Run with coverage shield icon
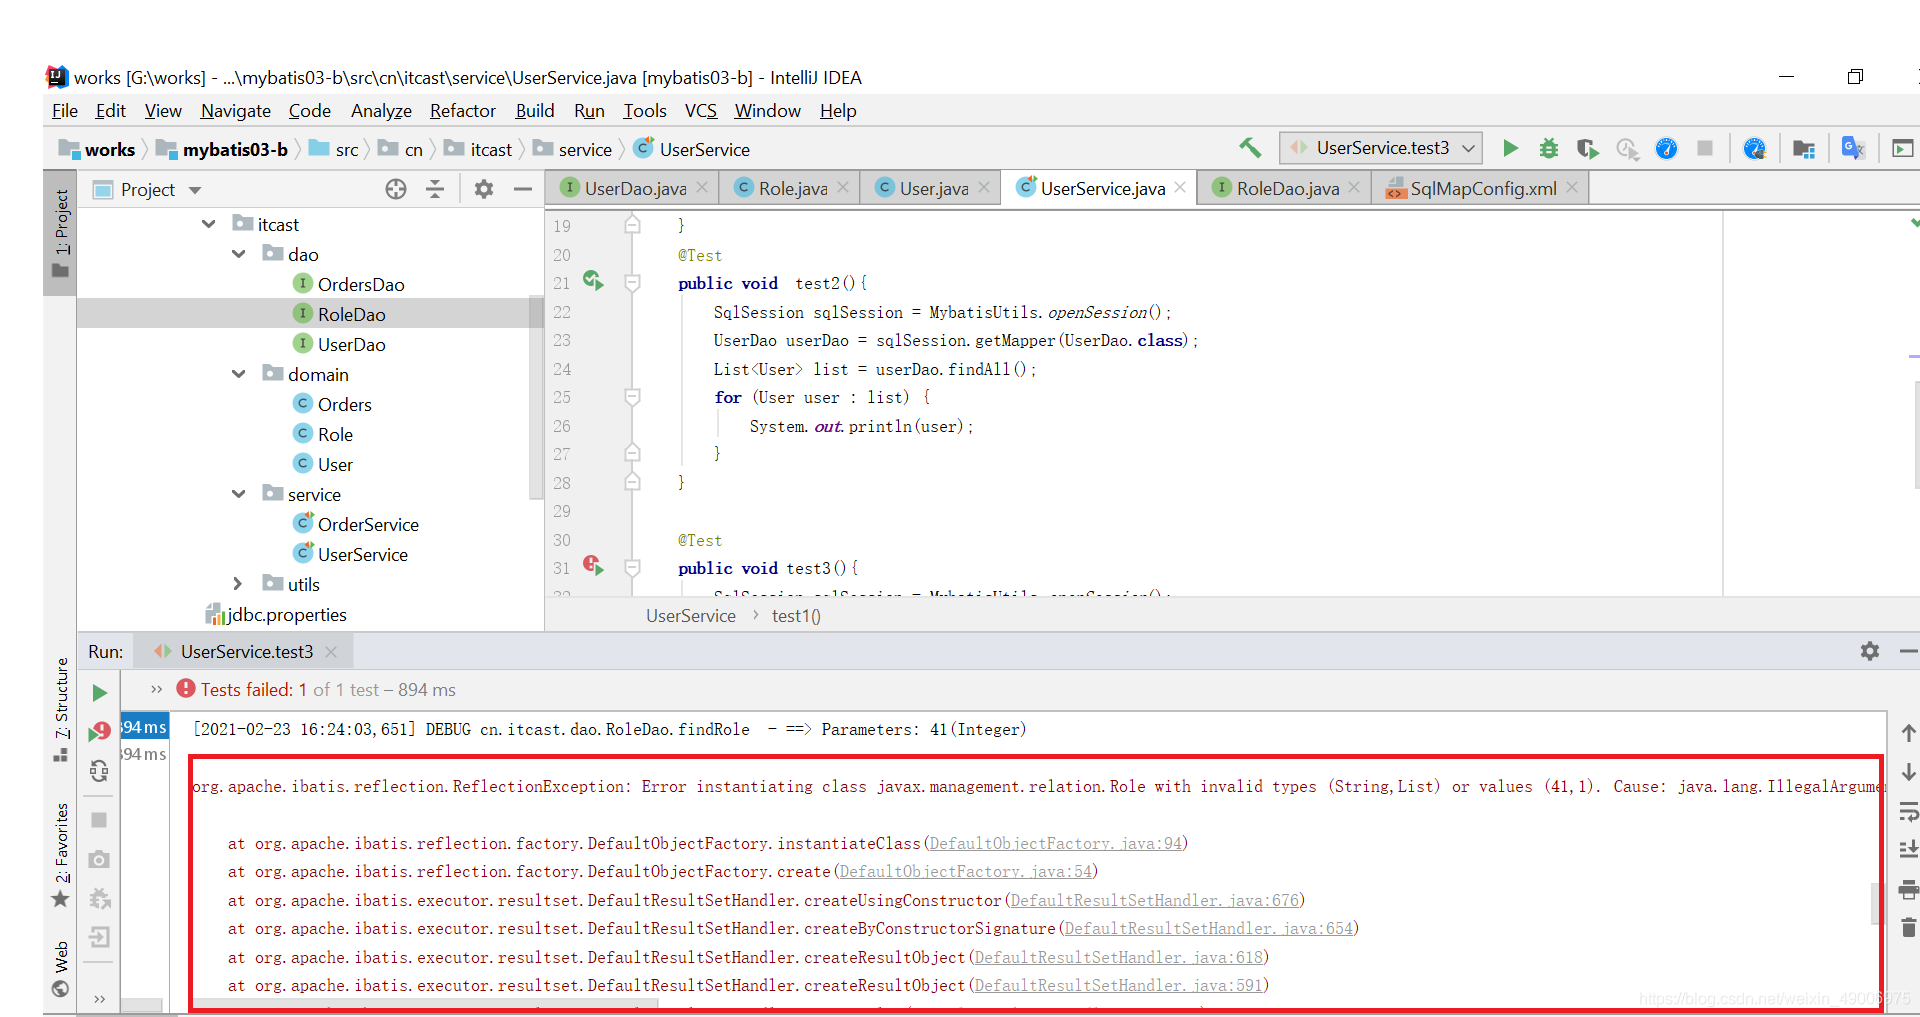Screen dimensions: 1920x1017 (x=1587, y=148)
